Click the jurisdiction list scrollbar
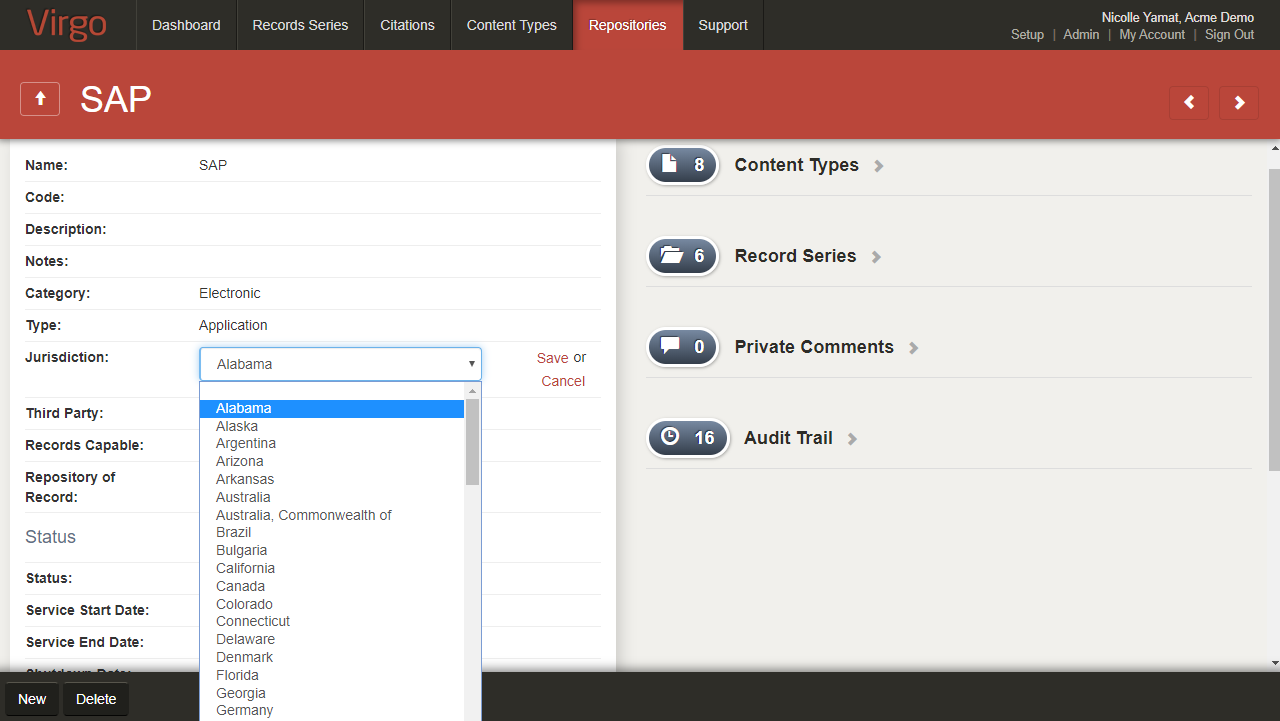 pyautogui.click(x=473, y=441)
